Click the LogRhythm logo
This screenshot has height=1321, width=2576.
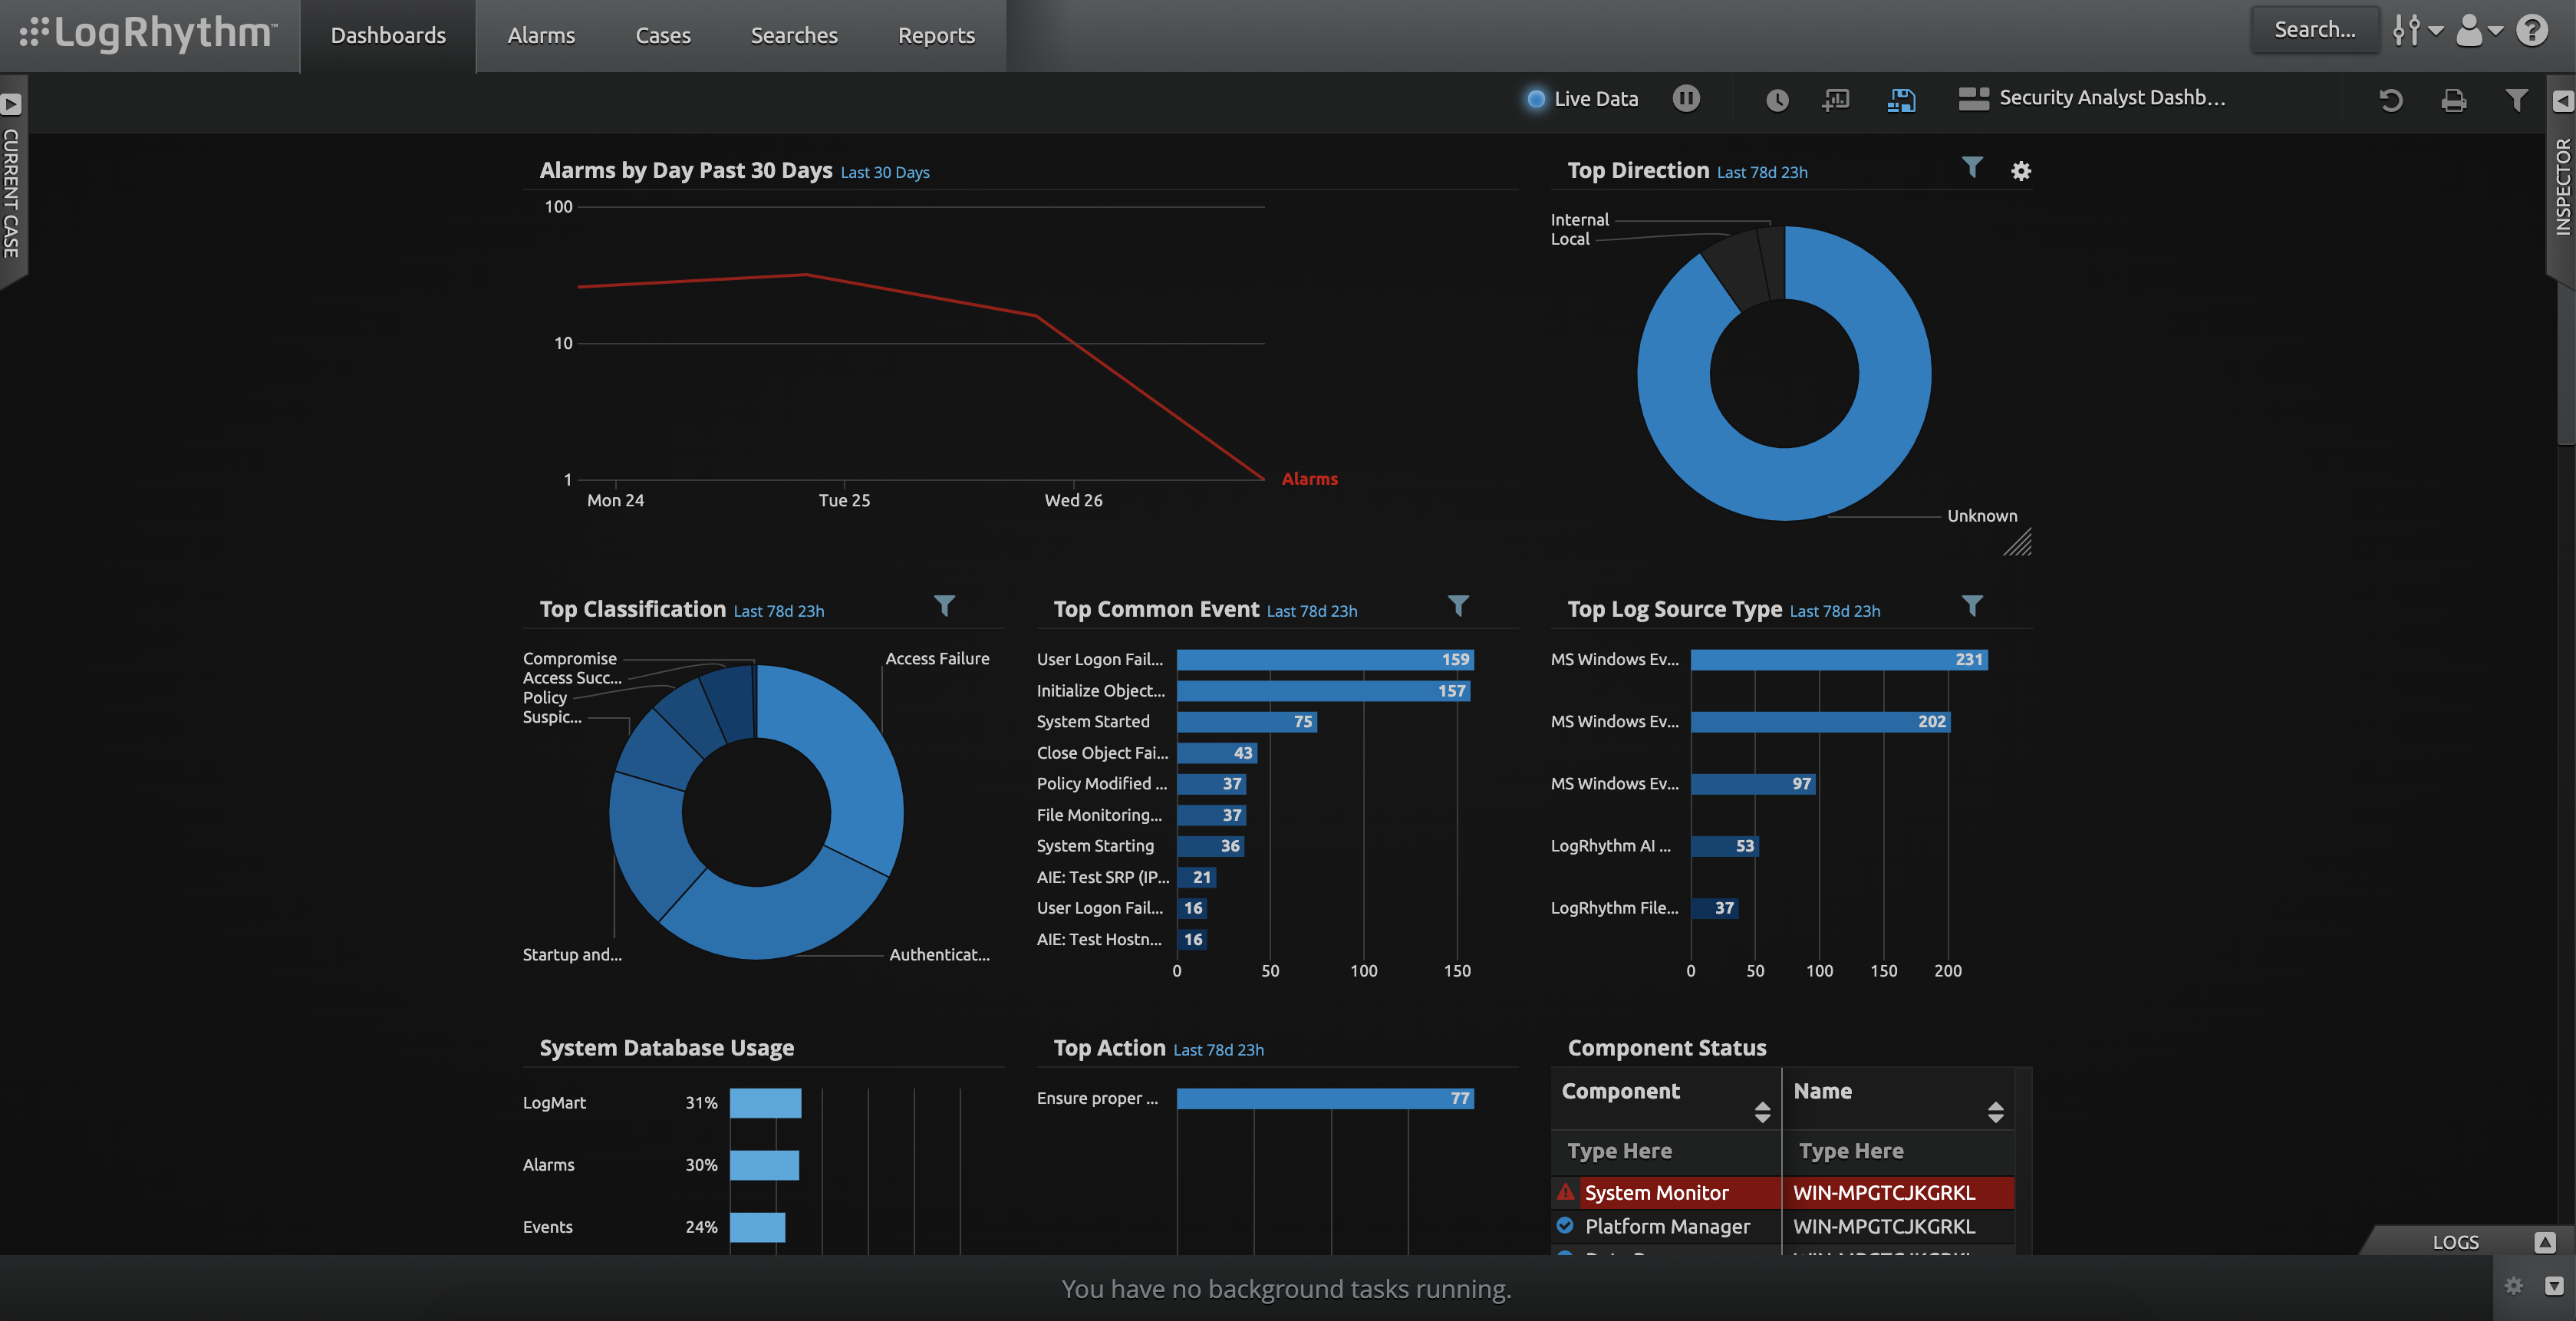[x=148, y=33]
